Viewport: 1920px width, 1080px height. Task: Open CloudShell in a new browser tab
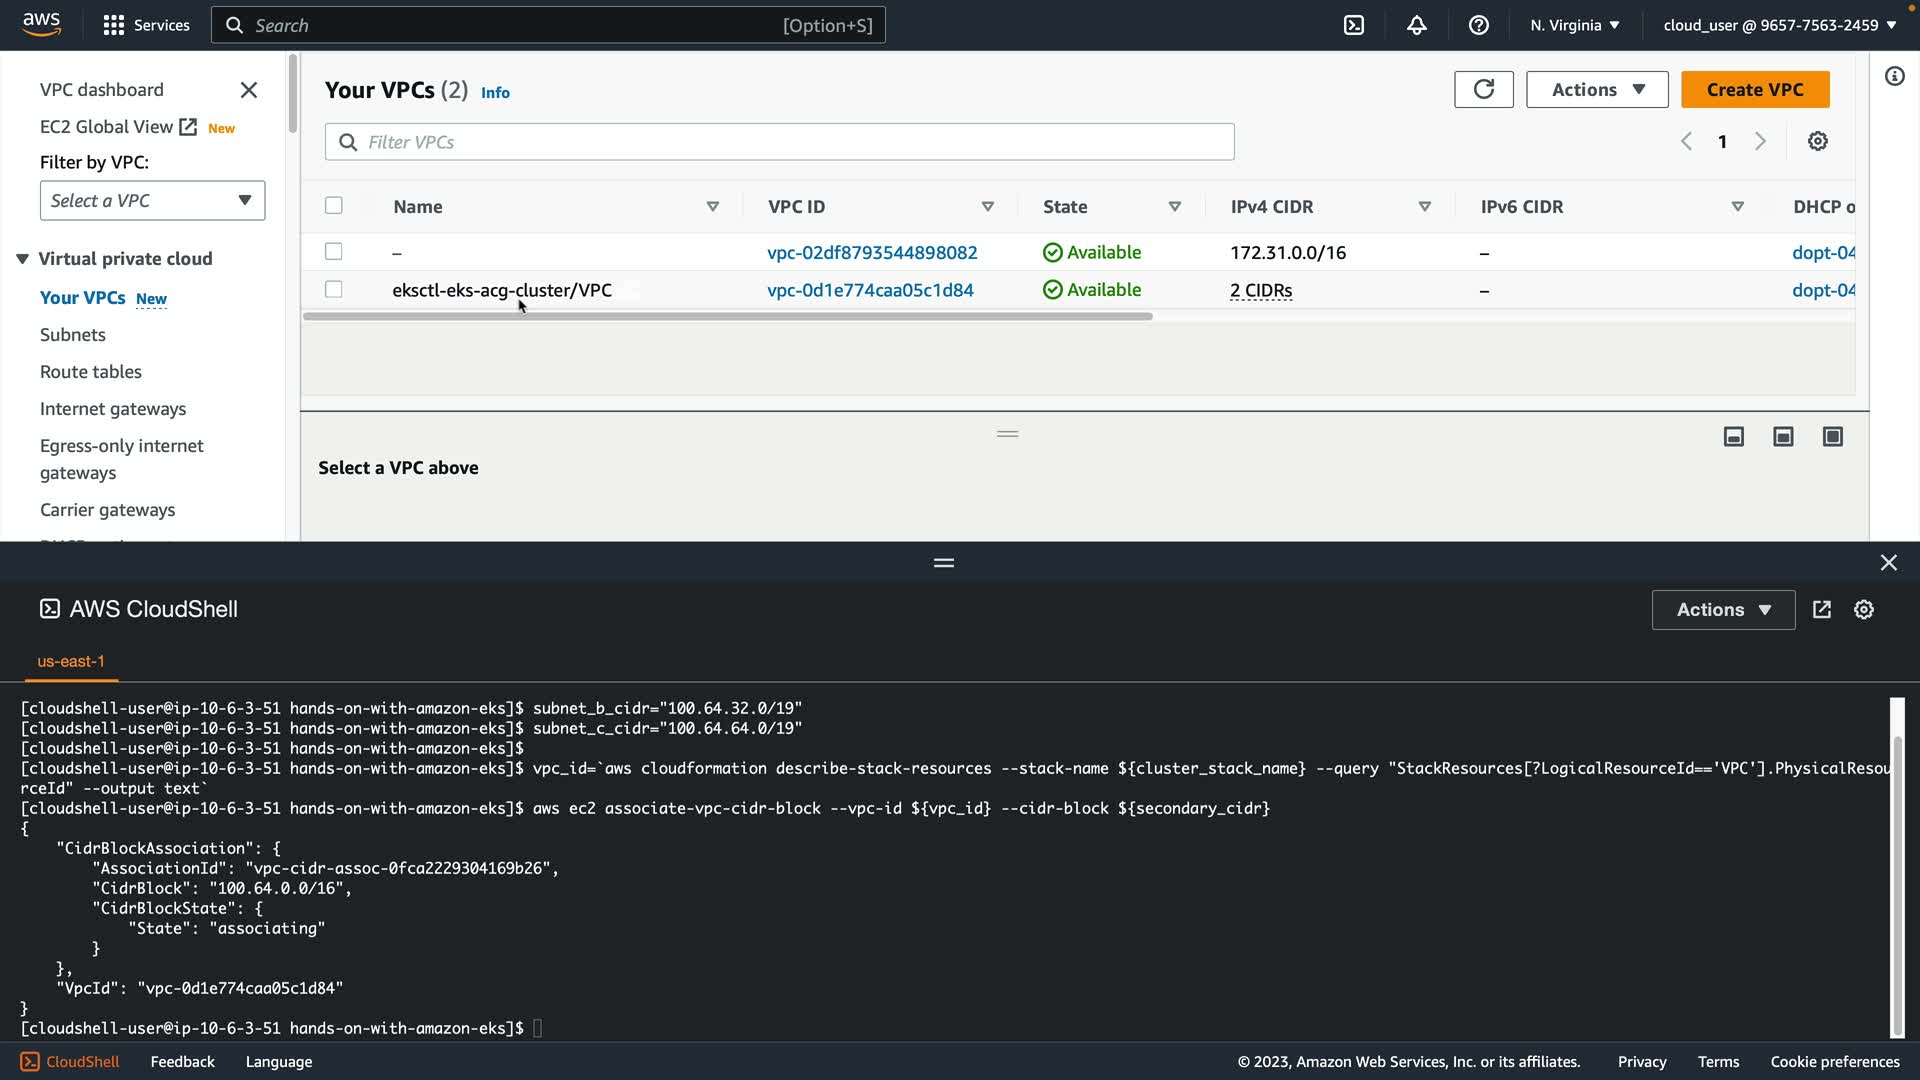(1821, 609)
